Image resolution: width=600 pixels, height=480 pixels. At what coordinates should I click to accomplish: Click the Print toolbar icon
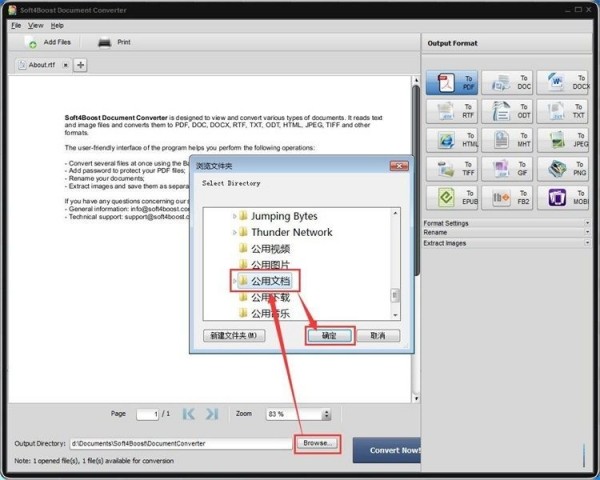(x=105, y=43)
